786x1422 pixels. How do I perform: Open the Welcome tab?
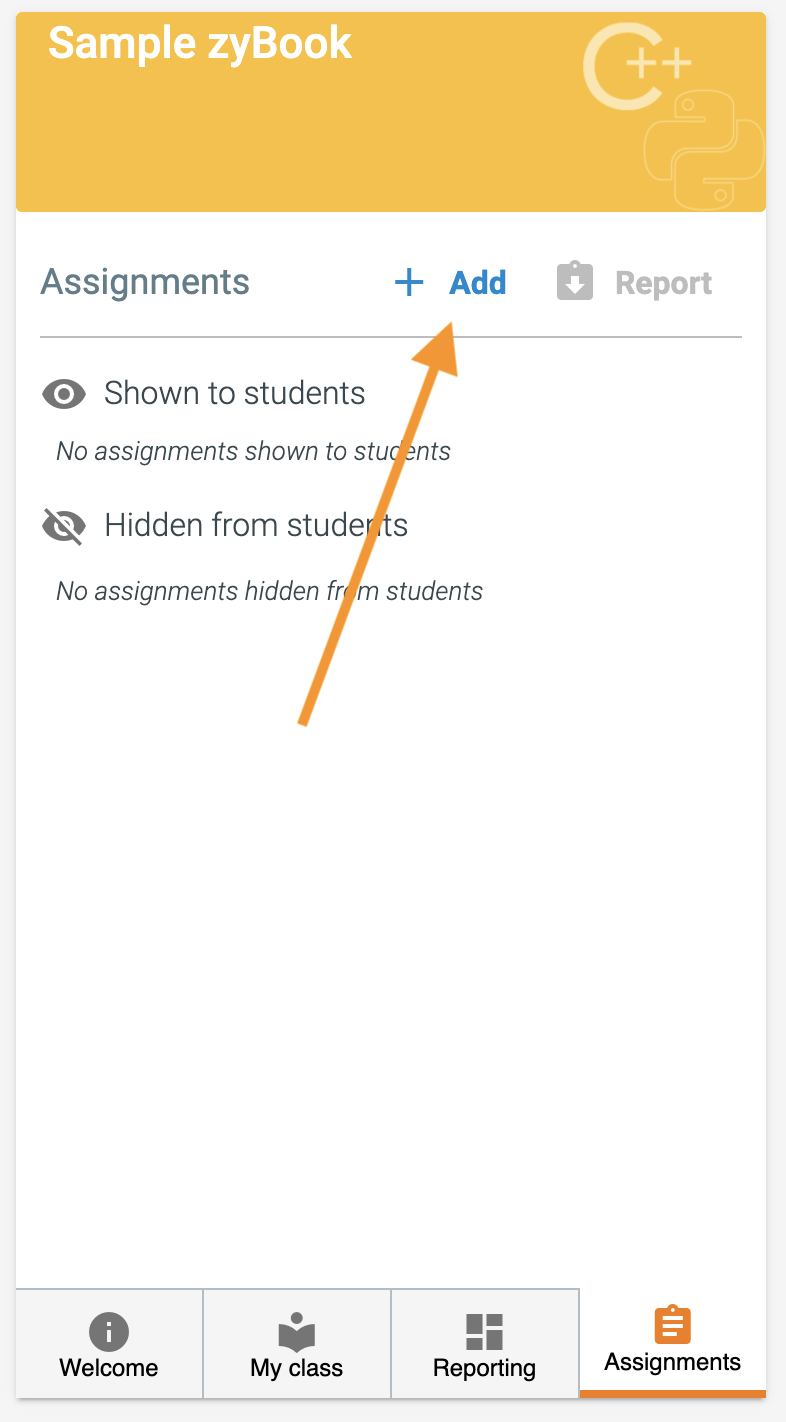(x=109, y=1344)
